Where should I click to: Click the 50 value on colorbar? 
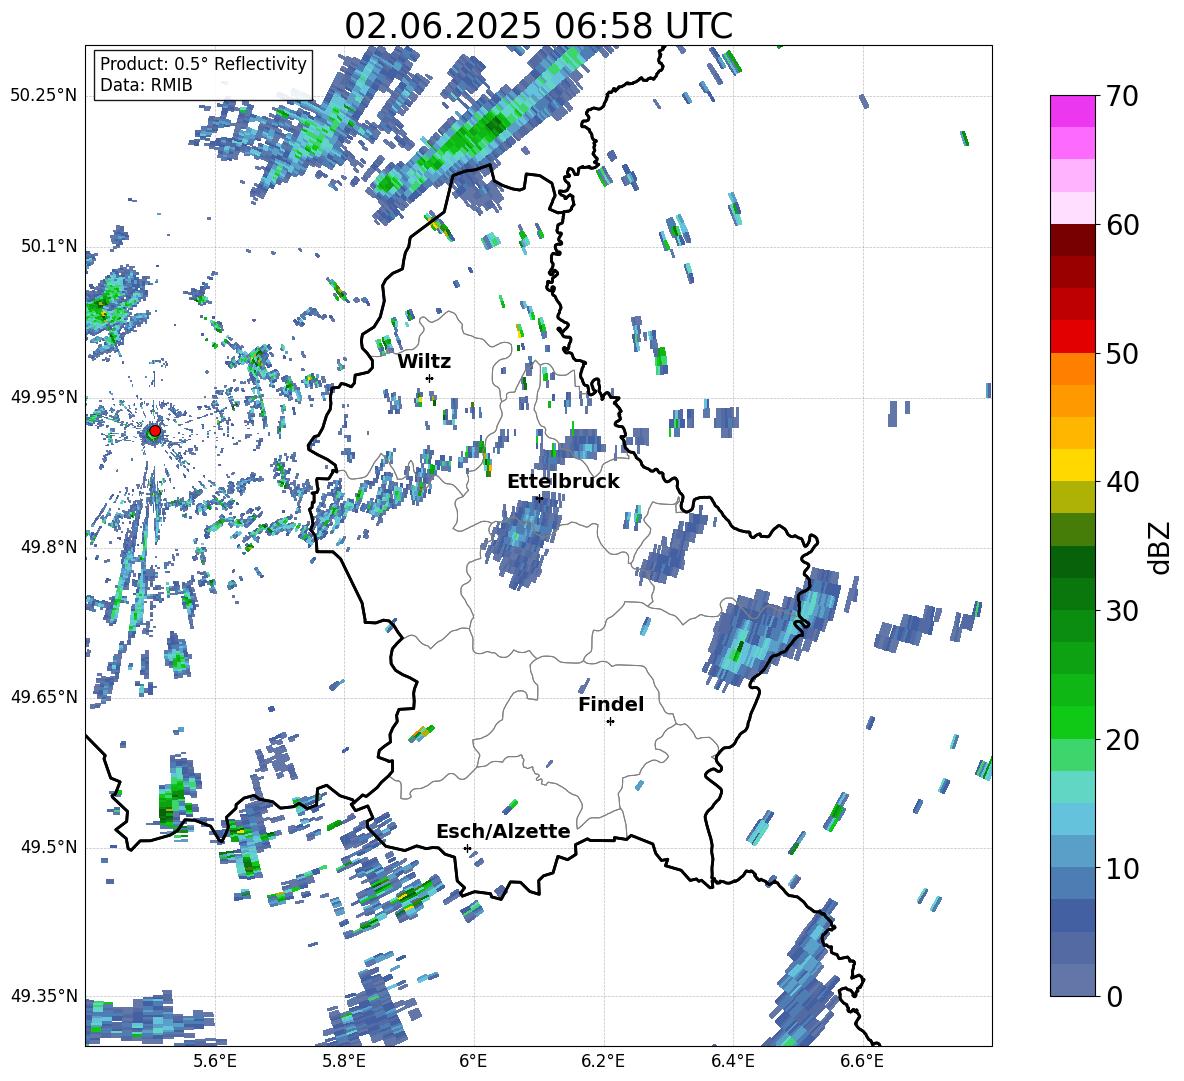1122,353
